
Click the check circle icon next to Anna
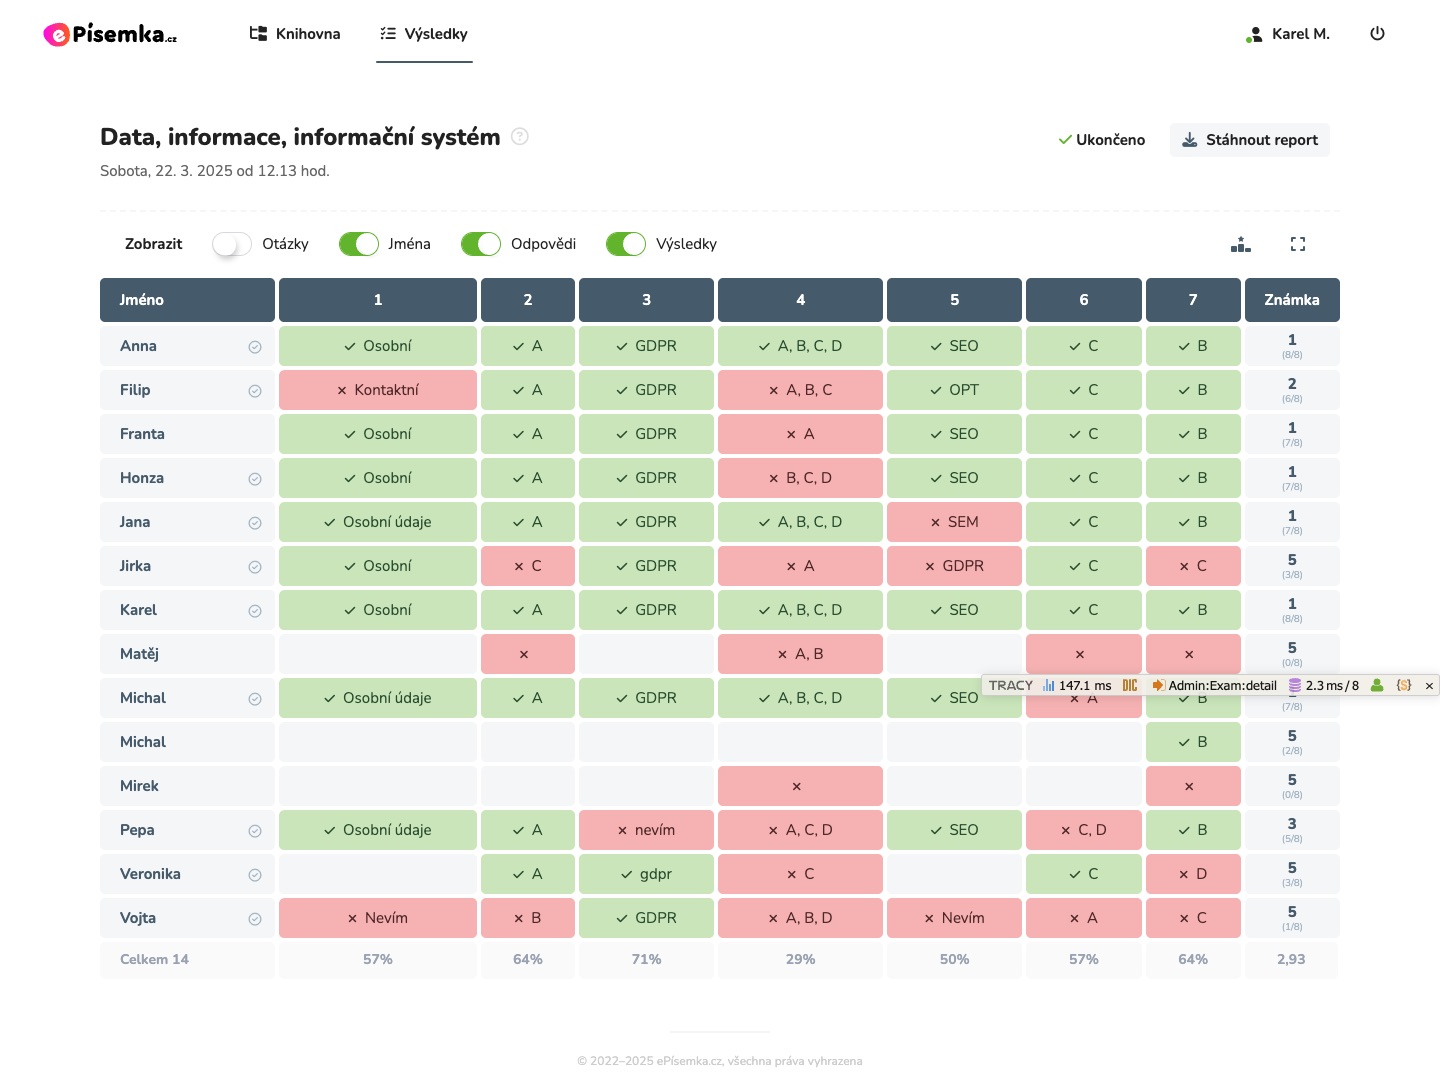[x=255, y=347]
